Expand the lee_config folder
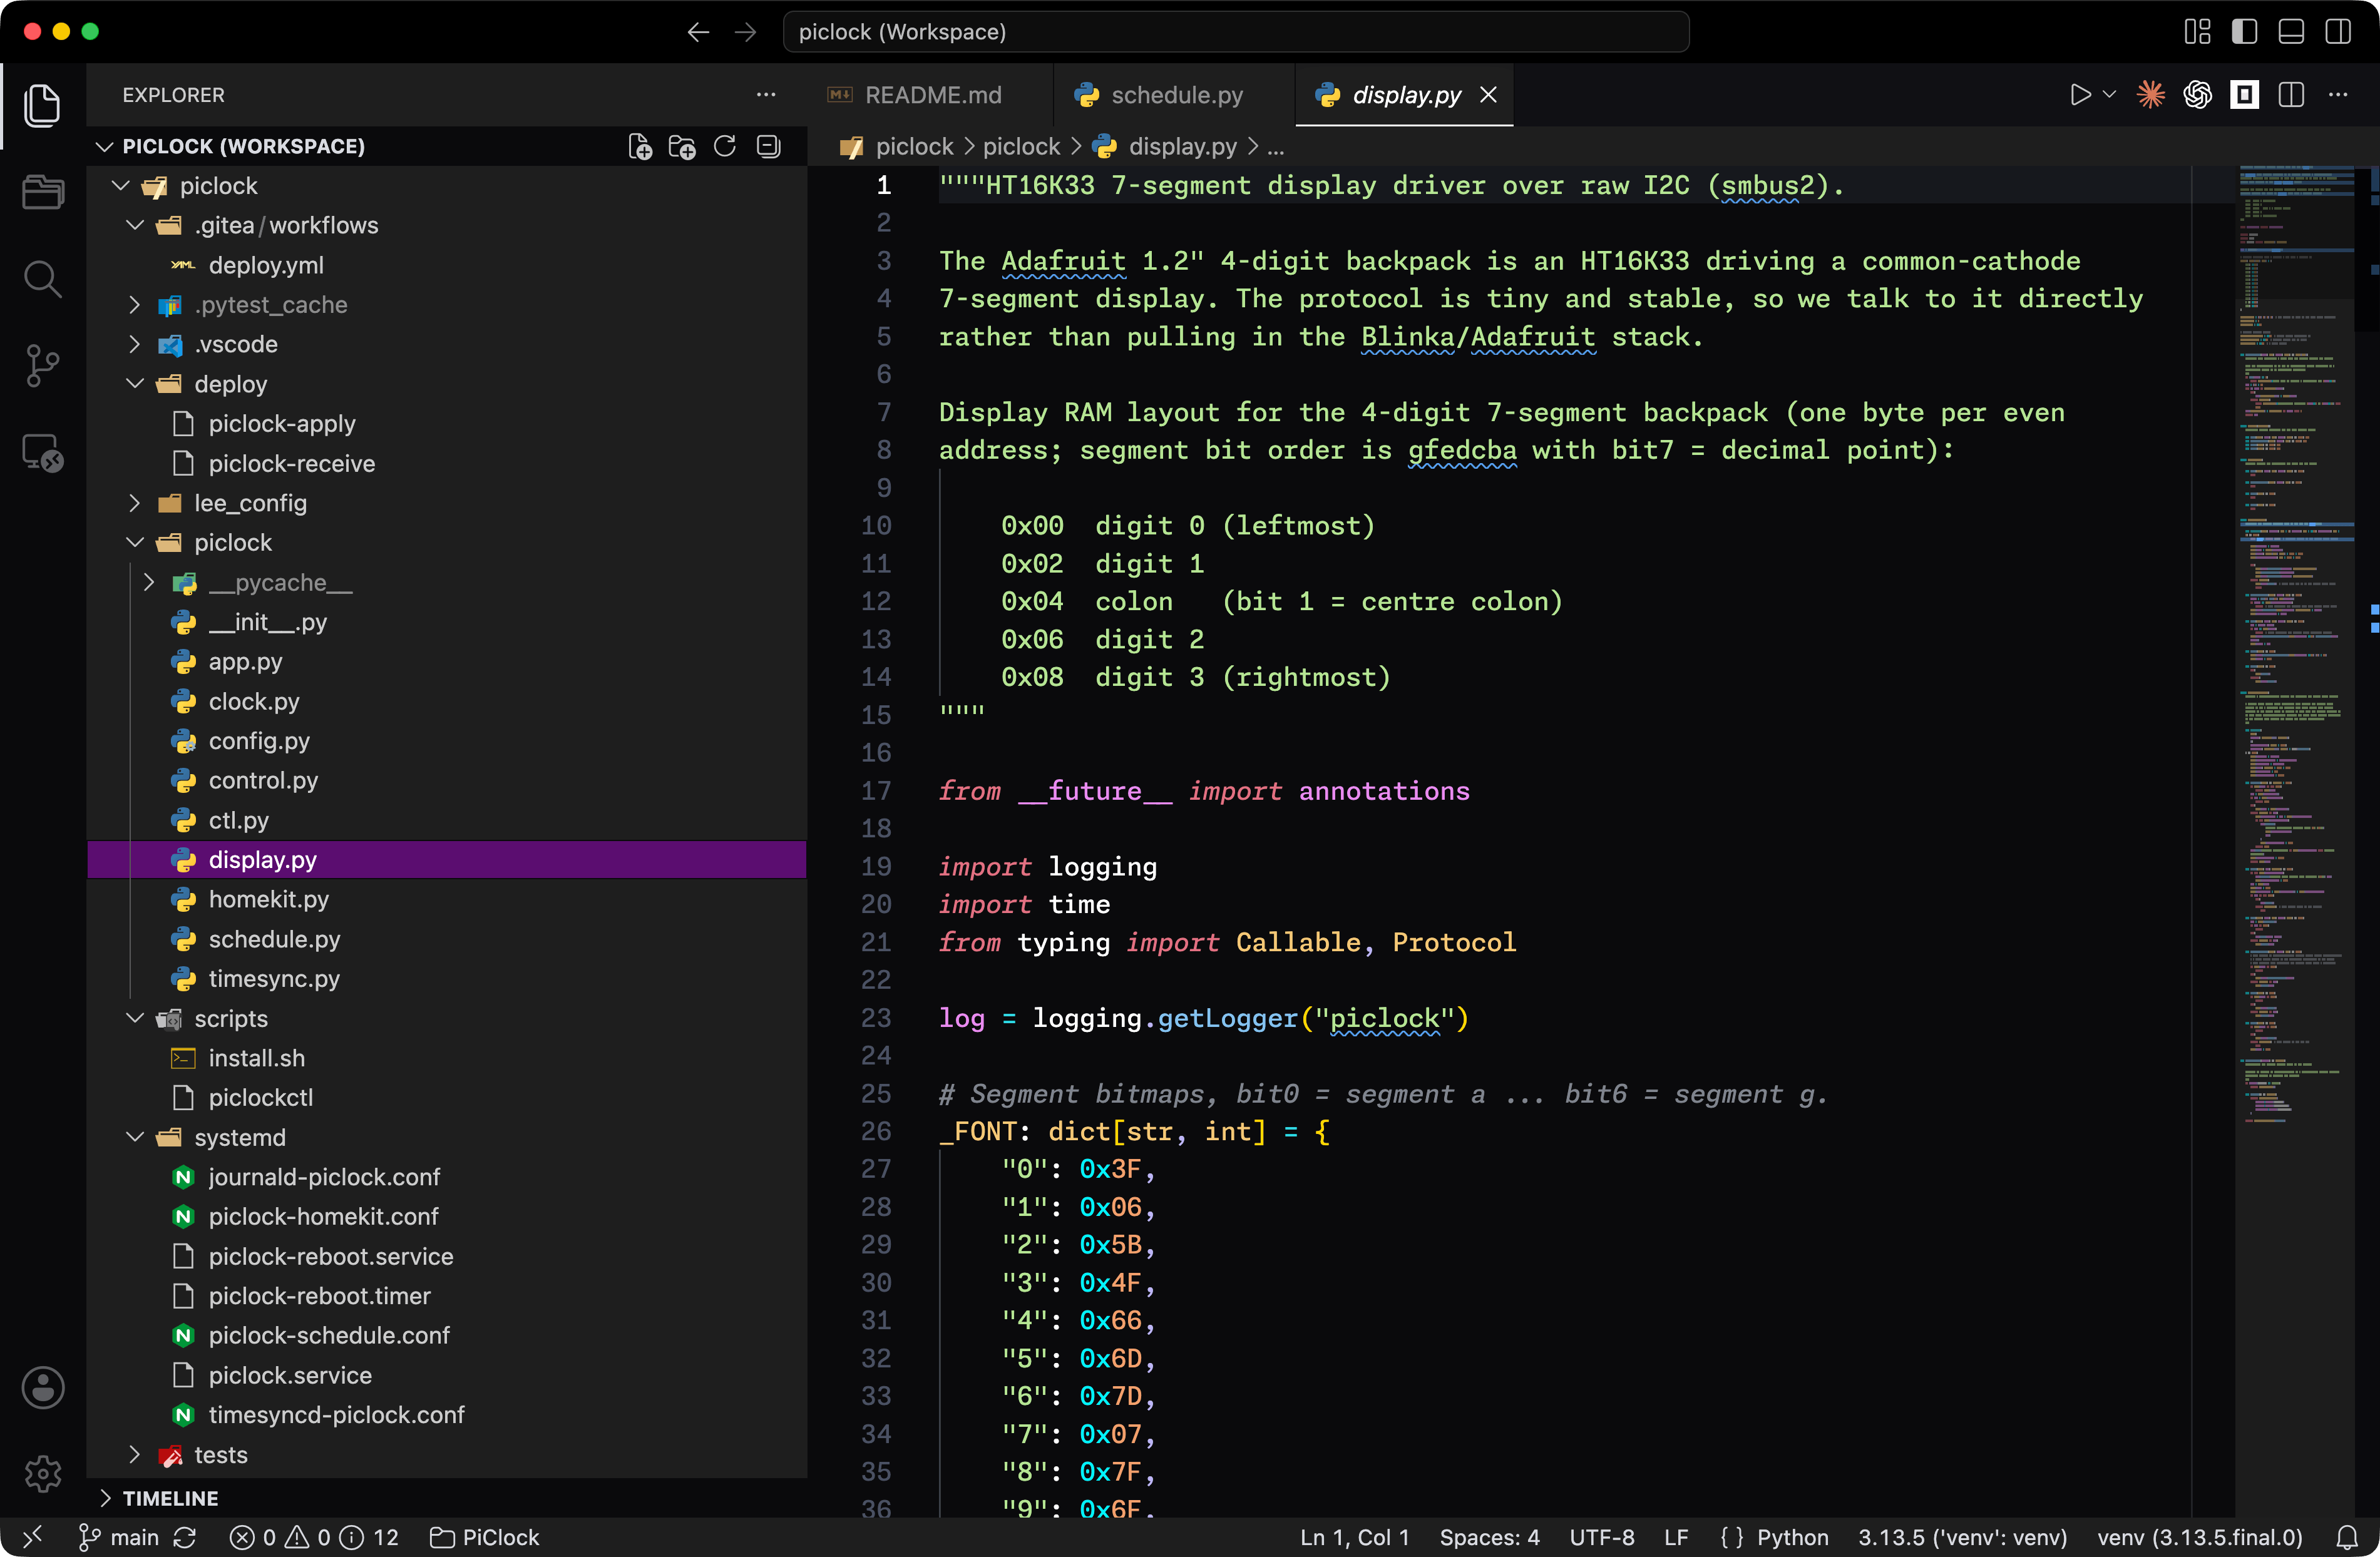Image resolution: width=2380 pixels, height=1557 pixels. pyautogui.click(x=135, y=503)
